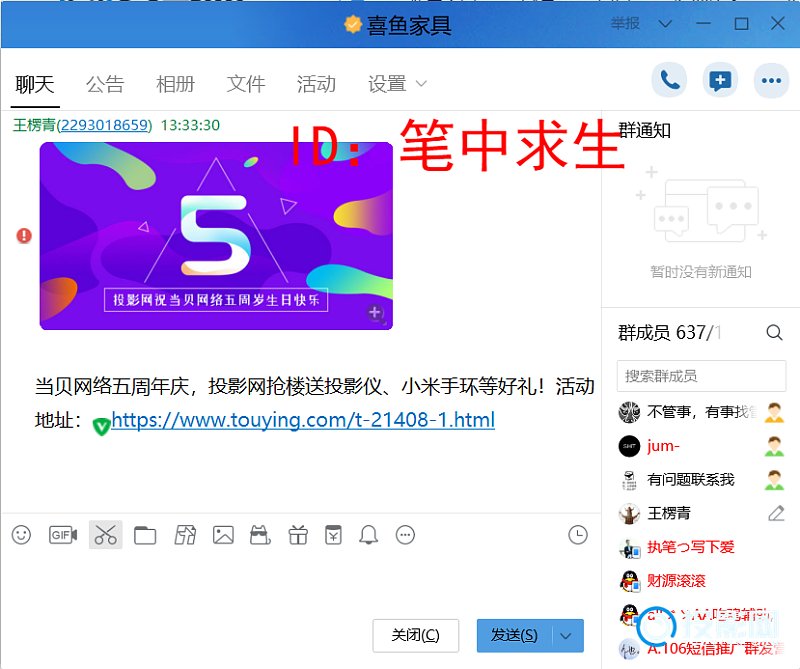The width and height of the screenshot is (800, 669).
Task: Open the send picture icon
Action: pyautogui.click(x=223, y=535)
